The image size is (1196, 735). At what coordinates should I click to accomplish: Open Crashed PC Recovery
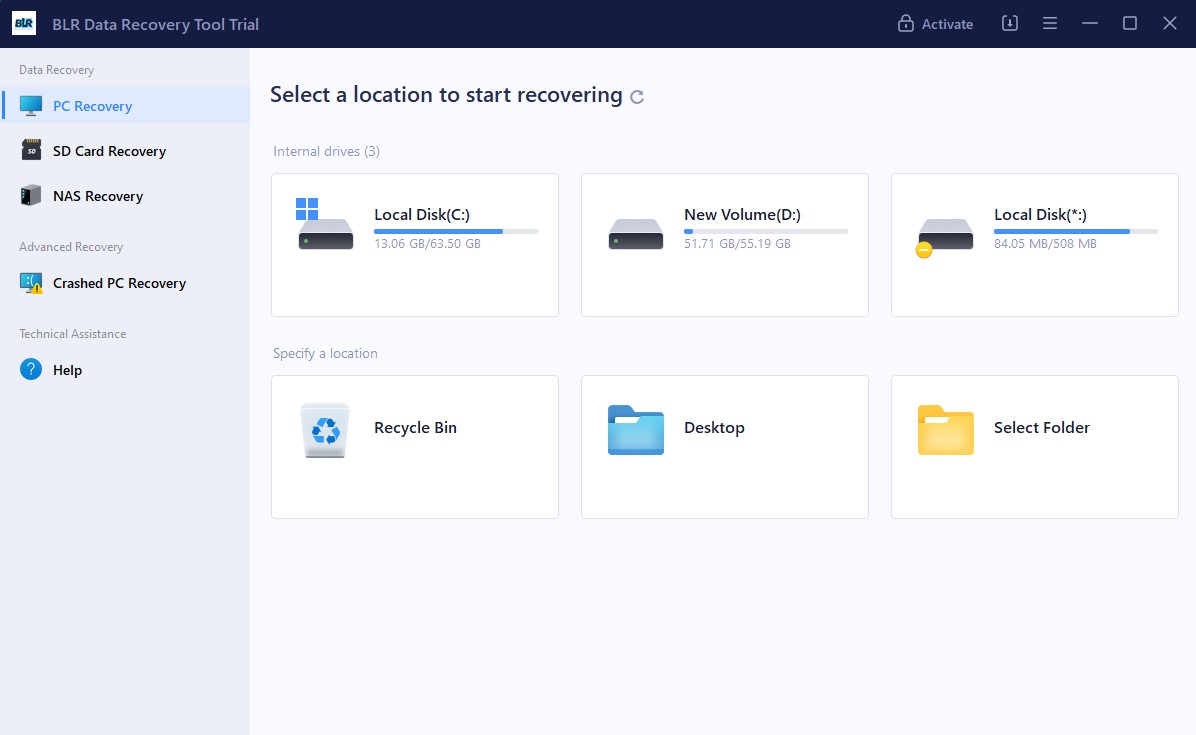pyautogui.click(x=125, y=283)
